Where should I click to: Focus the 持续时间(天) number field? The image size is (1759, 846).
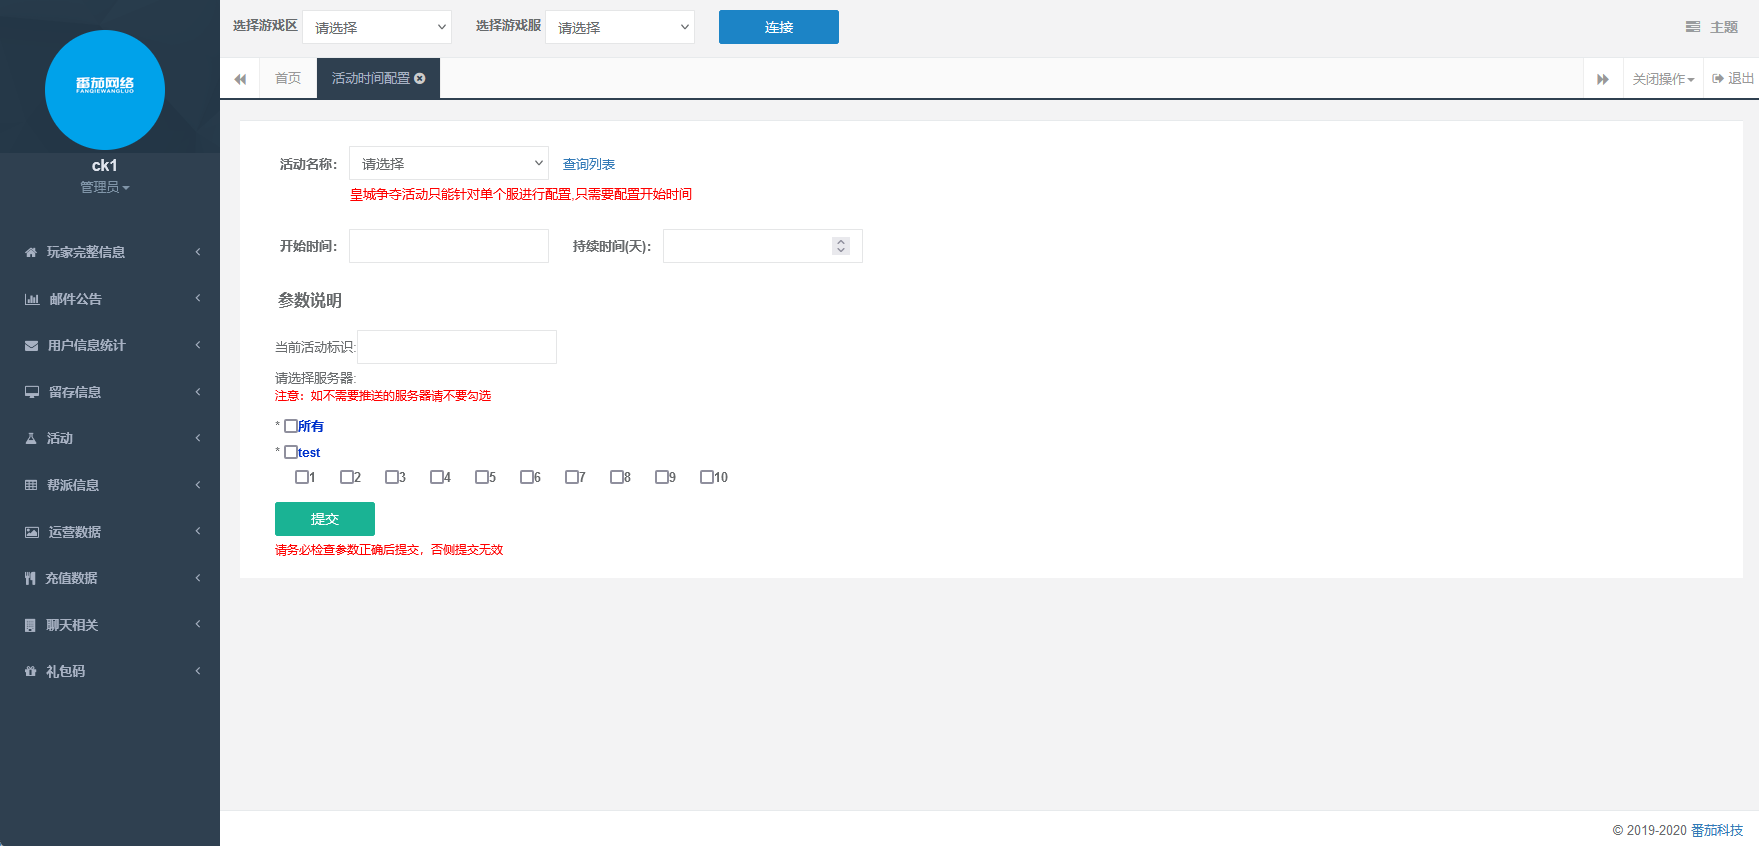point(763,246)
